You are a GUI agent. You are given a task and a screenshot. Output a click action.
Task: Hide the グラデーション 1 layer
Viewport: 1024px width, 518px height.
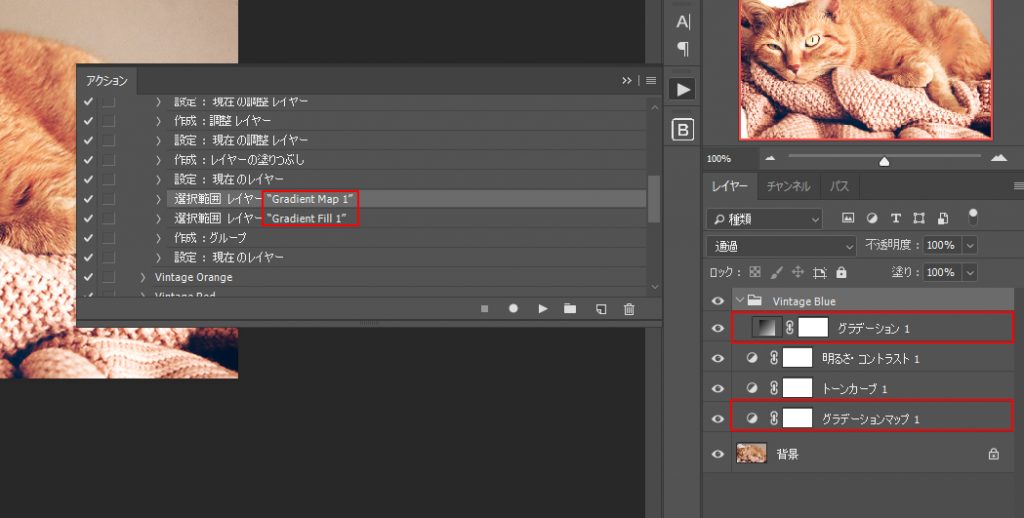pos(718,329)
